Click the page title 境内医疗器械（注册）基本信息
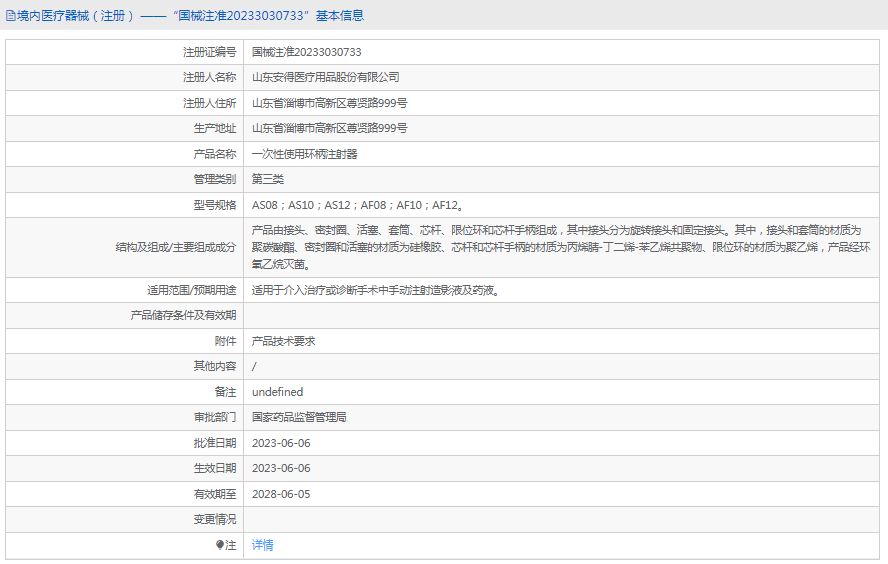 click(x=190, y=16)
